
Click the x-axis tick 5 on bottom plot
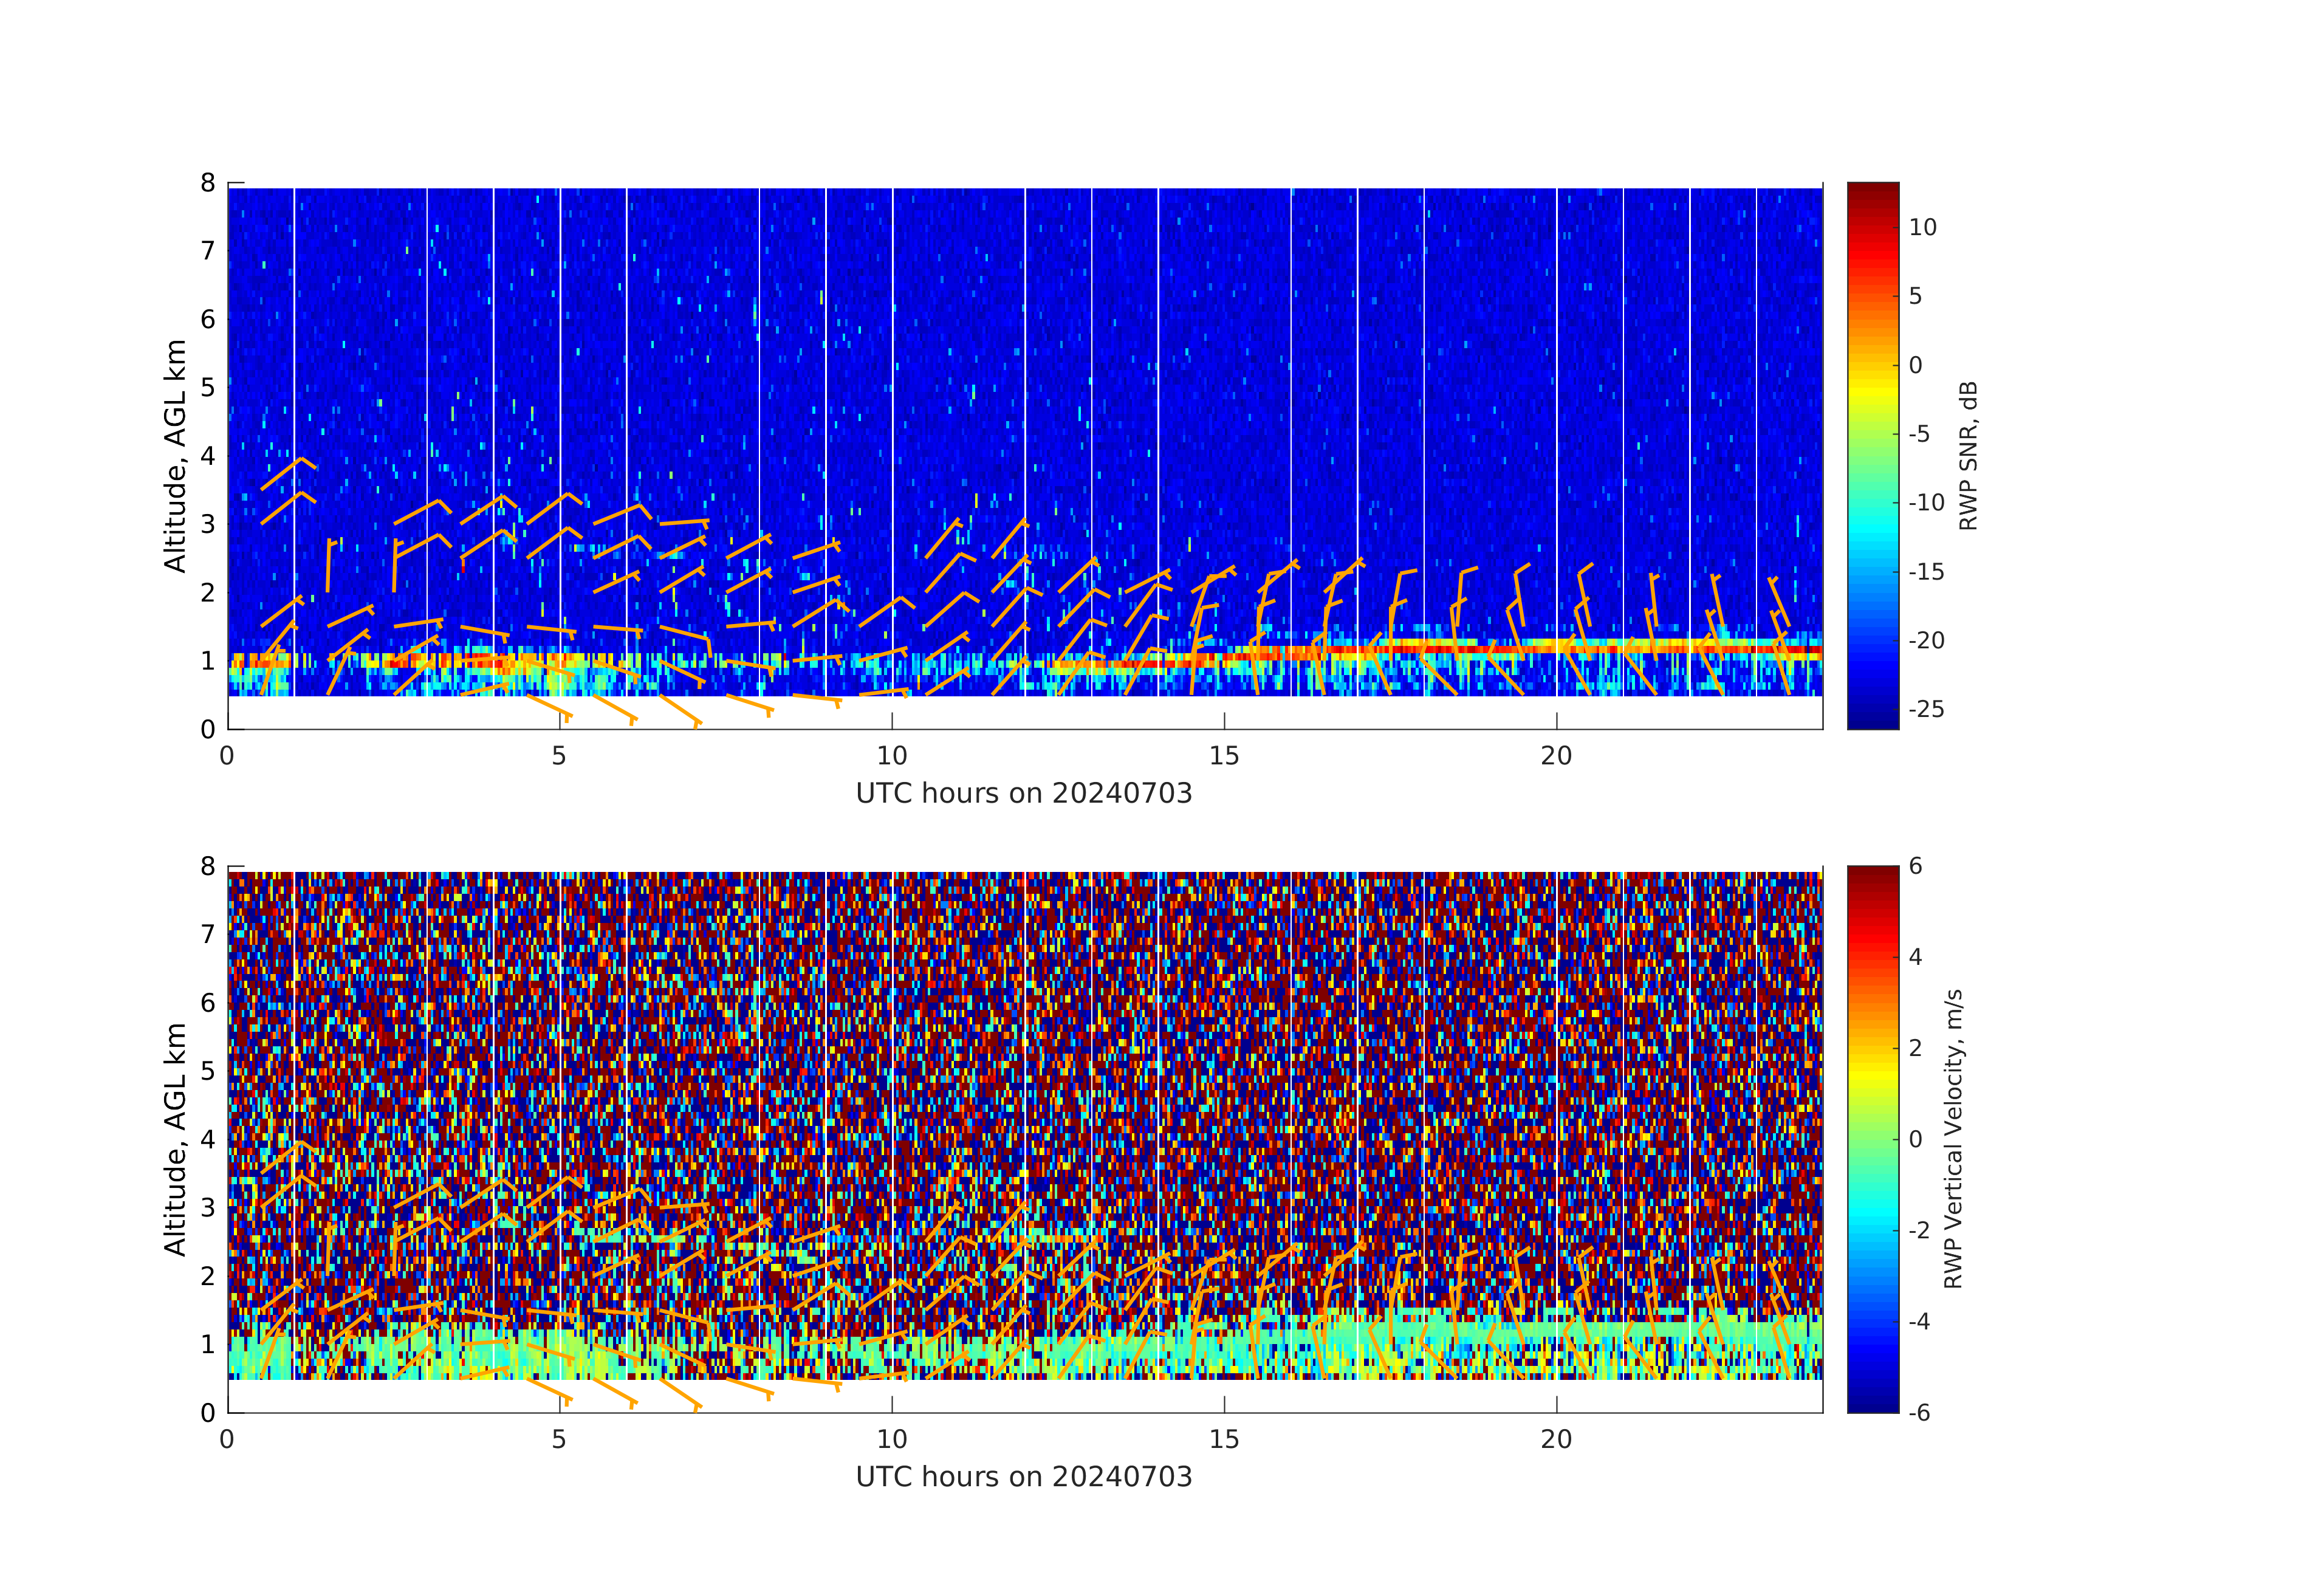click(x=559, y=1440)
